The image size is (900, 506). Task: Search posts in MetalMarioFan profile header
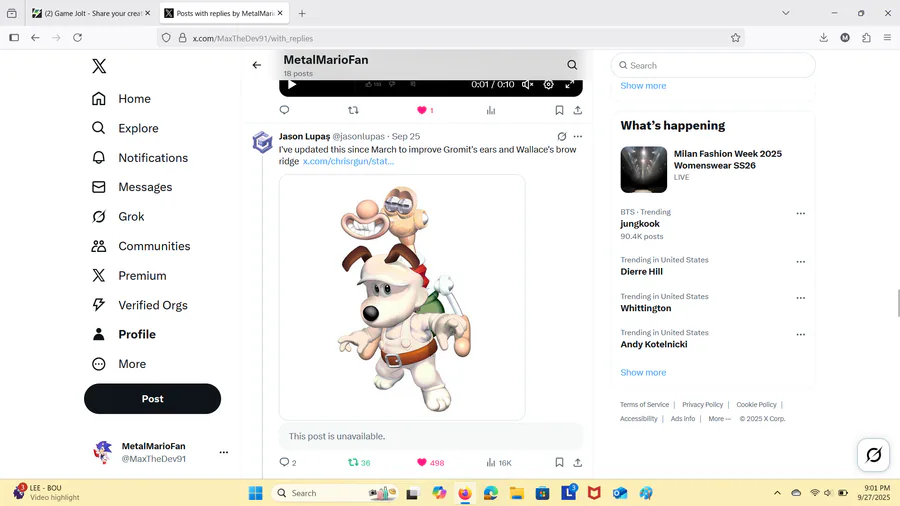coord(572,65)
